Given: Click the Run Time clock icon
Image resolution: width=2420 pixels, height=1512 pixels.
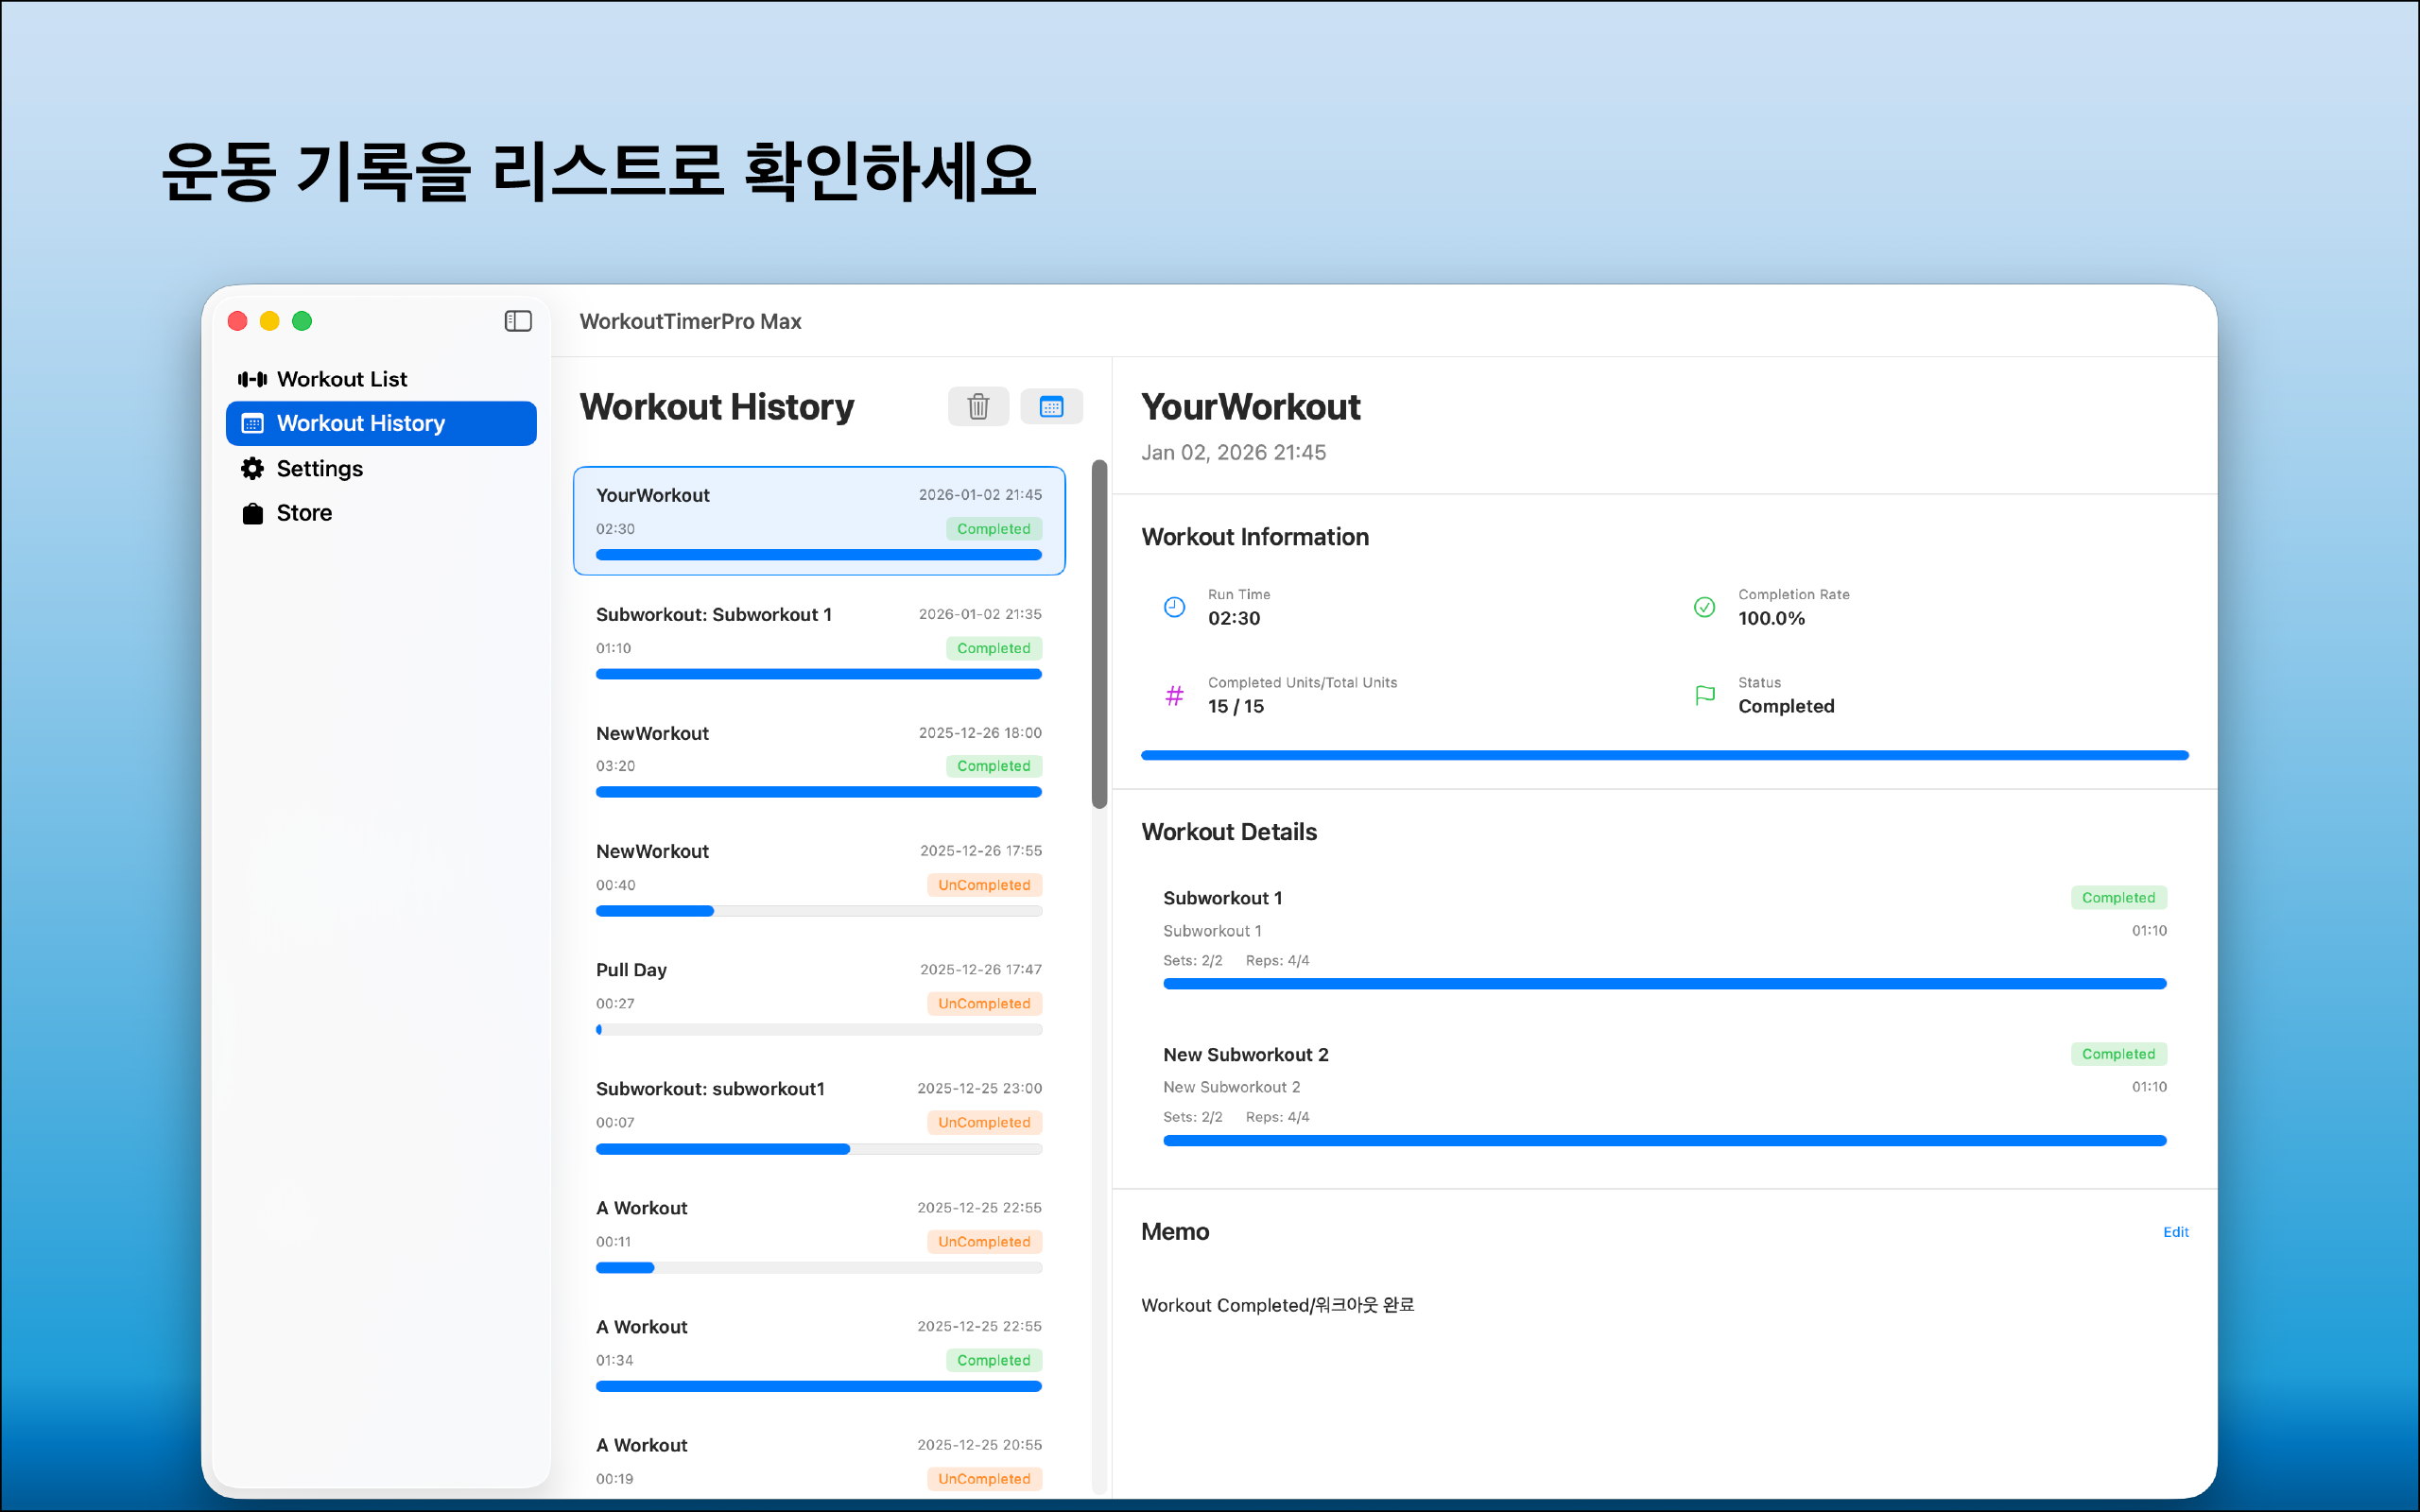Looking at the screenshot, I should tap(1174, 607).
